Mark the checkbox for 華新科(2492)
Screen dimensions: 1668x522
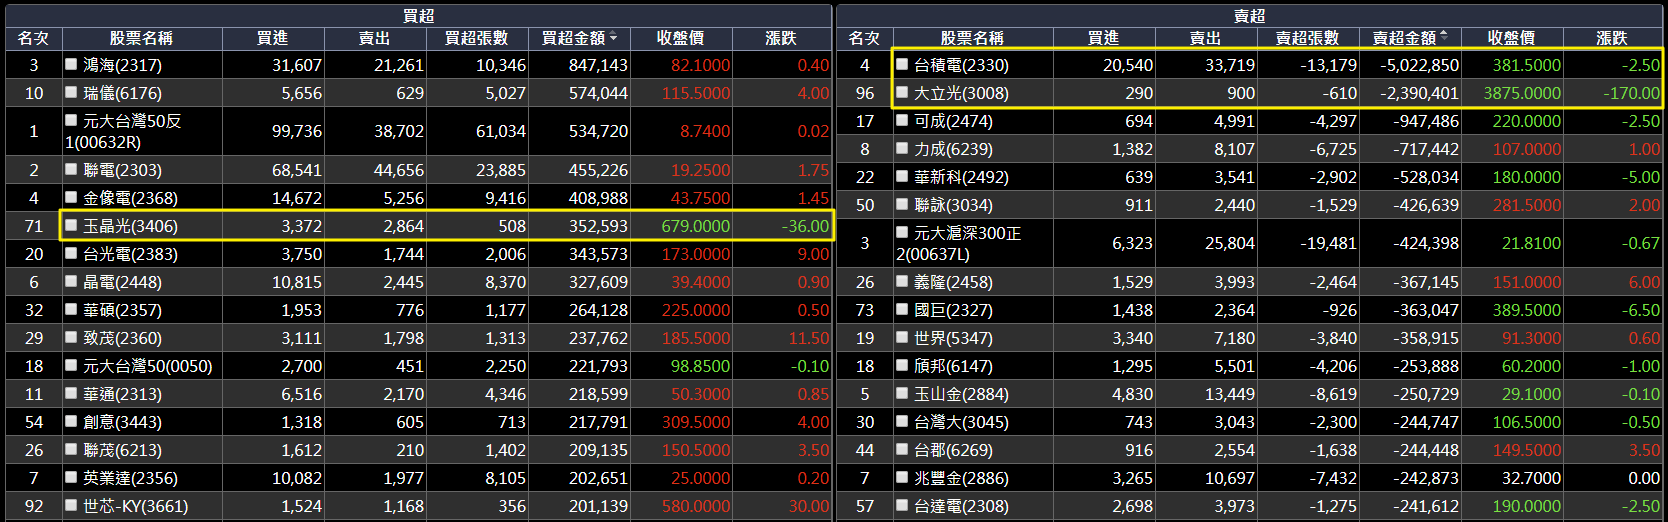[x=902, y=176]
